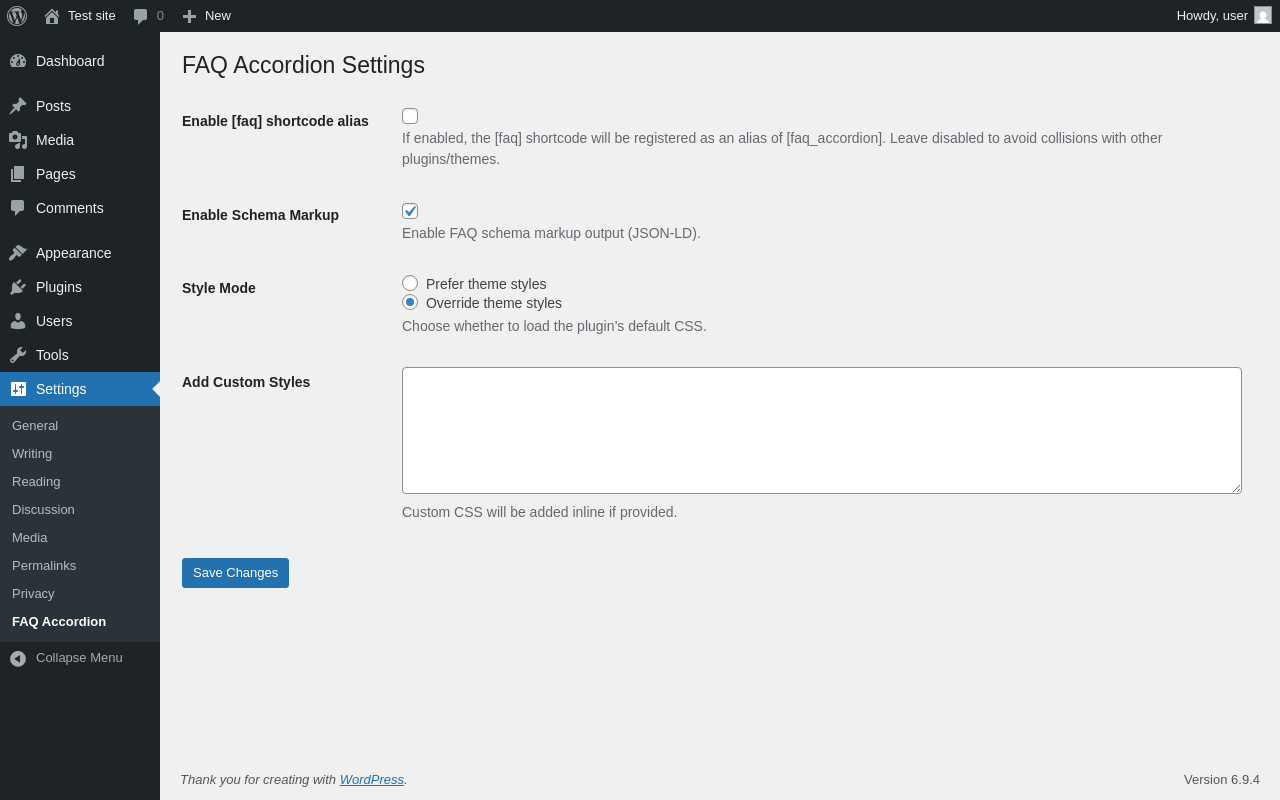This screenshot has height=800, width=1280.
Task: Uncheck Enable Schema Markup checkbox
Action: pos(410,211)
